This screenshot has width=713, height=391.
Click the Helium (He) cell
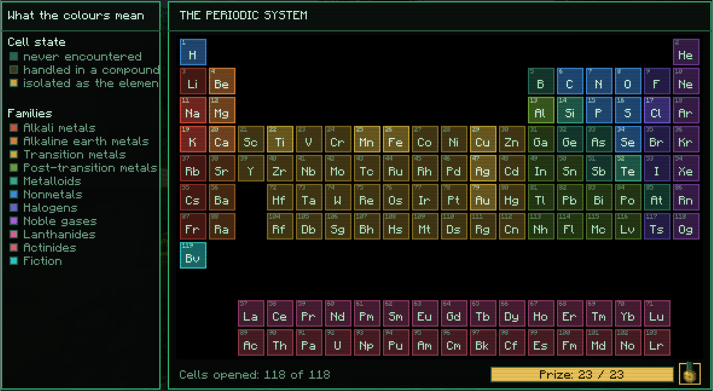click(686, 52)
